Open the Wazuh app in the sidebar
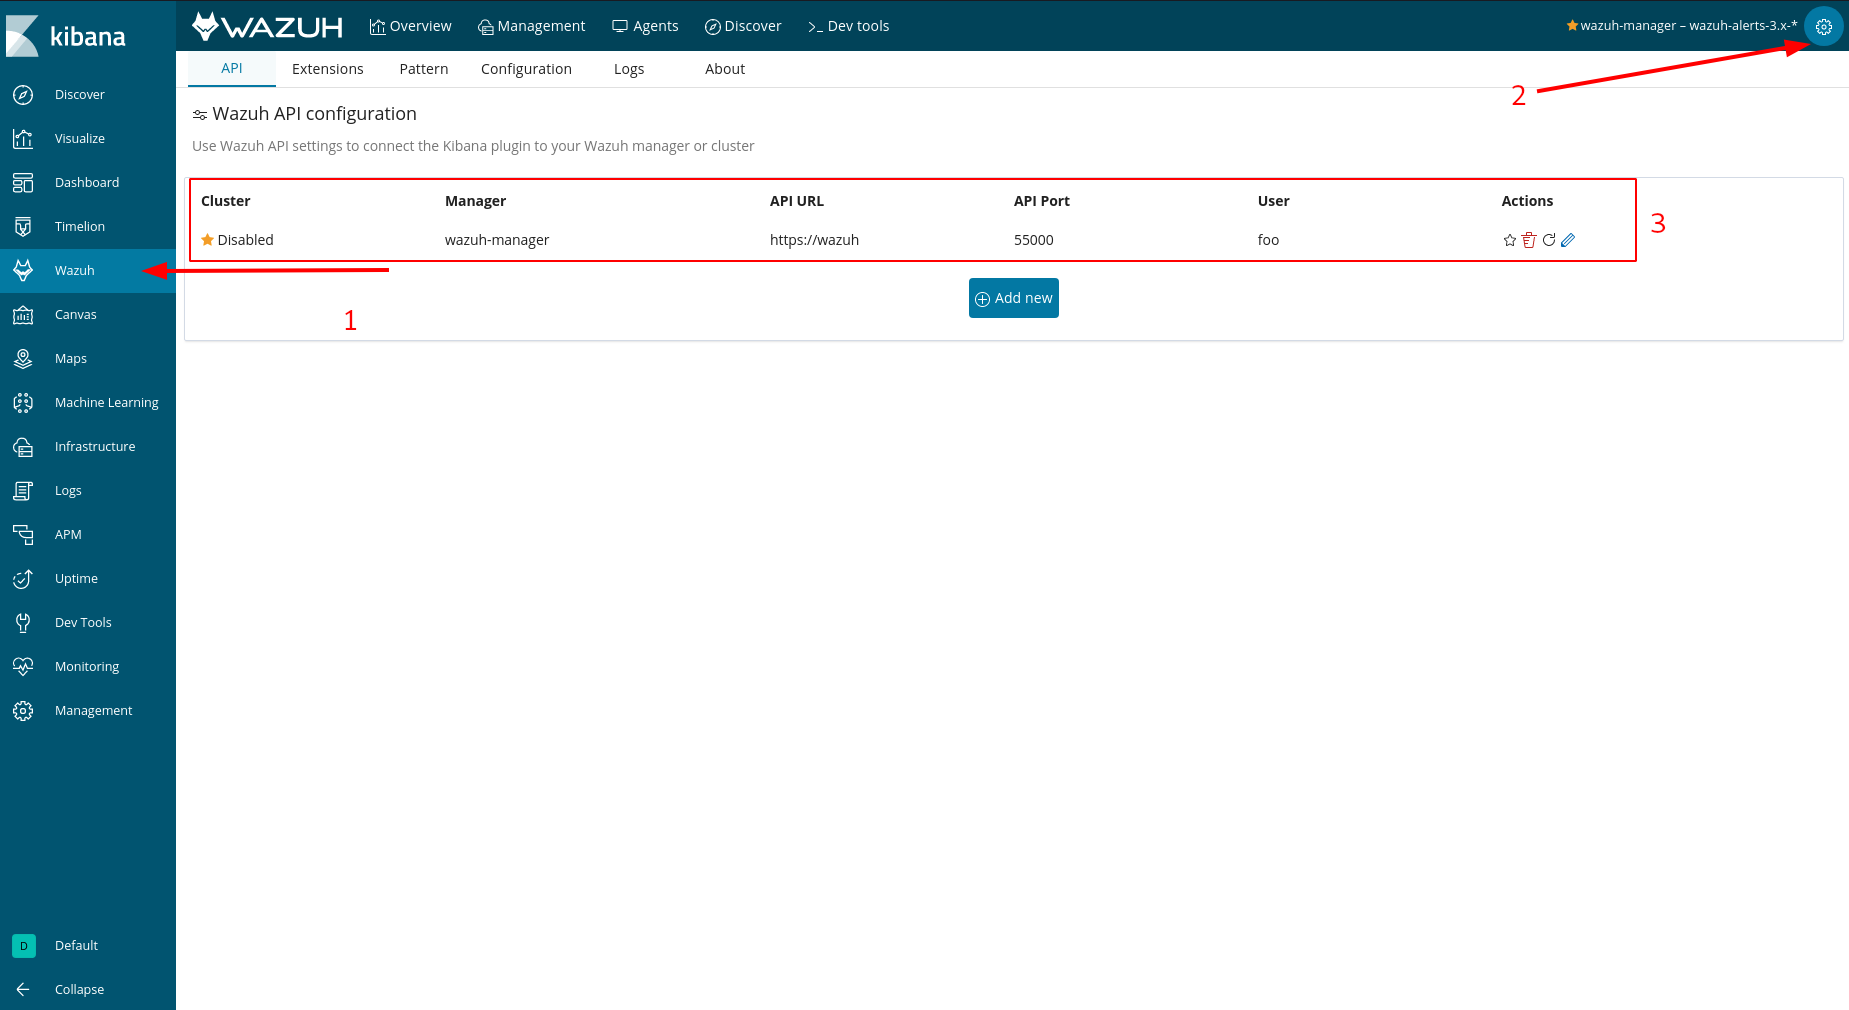1849x1010 pixels. (74, 270)
